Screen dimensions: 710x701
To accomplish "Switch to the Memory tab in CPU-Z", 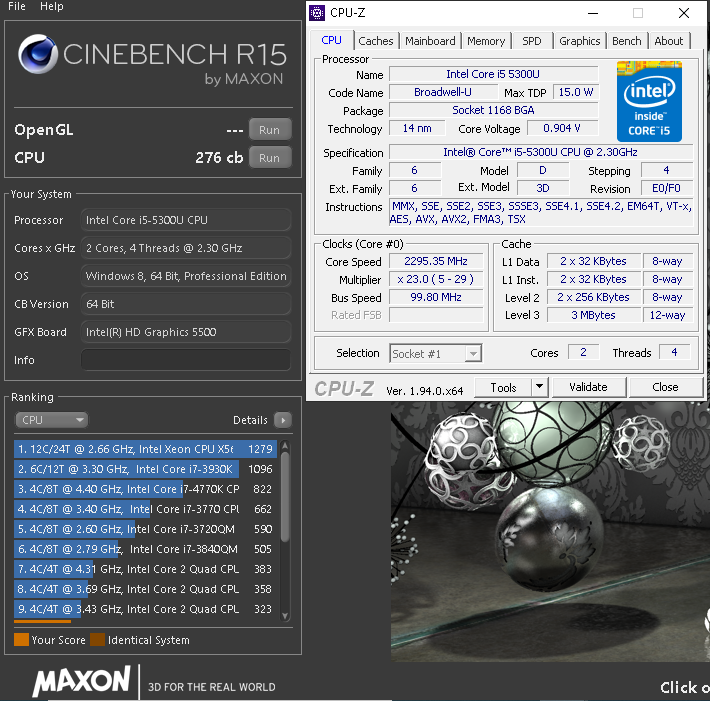I will tap(486, 41).
